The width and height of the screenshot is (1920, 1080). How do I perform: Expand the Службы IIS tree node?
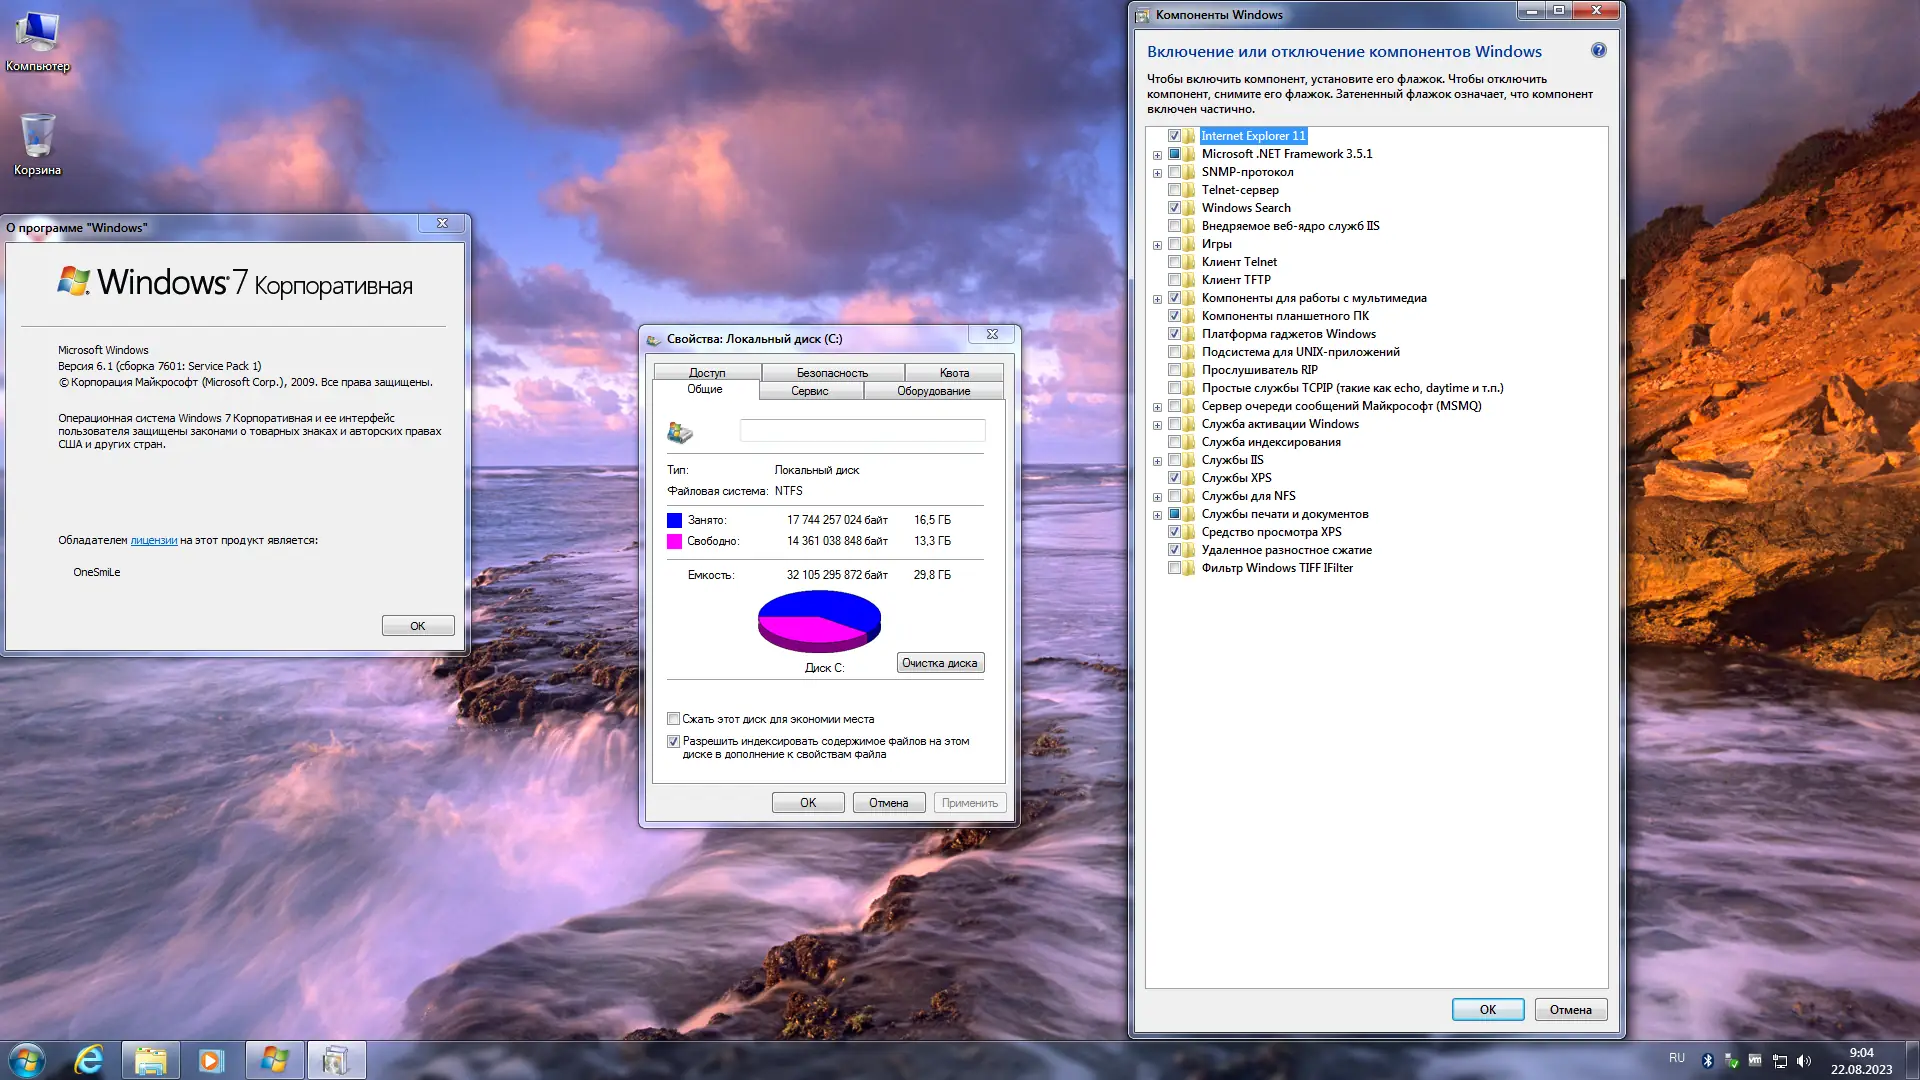point(1157,461)
